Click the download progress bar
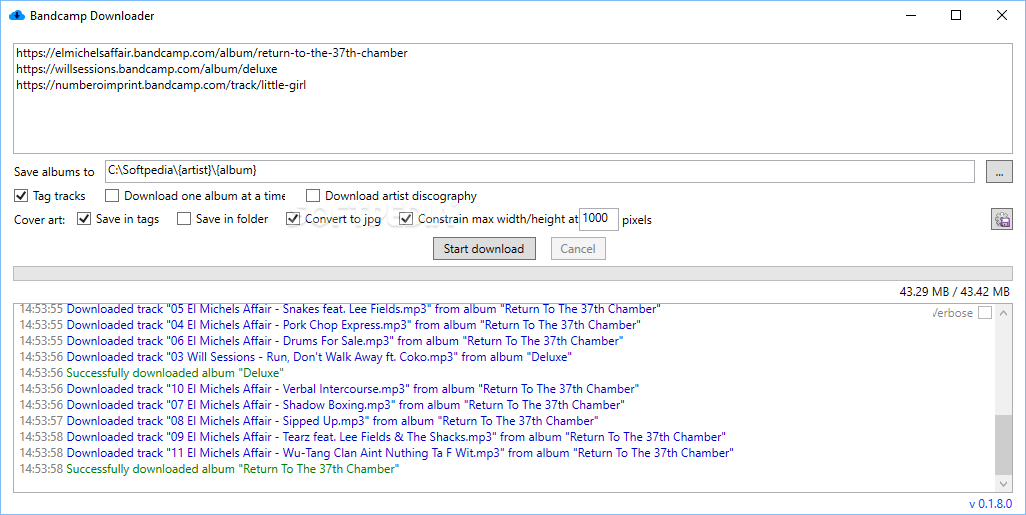Image resolution: width=1026 pixels, height=515 pixels. tap(513, 274)
